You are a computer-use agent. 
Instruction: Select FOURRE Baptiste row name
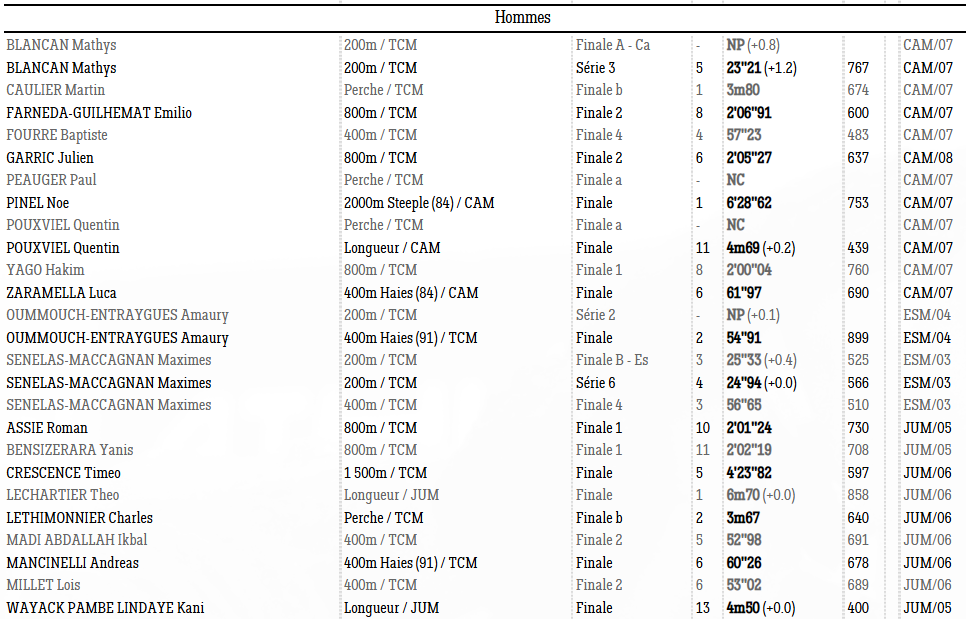pos(57,135)
